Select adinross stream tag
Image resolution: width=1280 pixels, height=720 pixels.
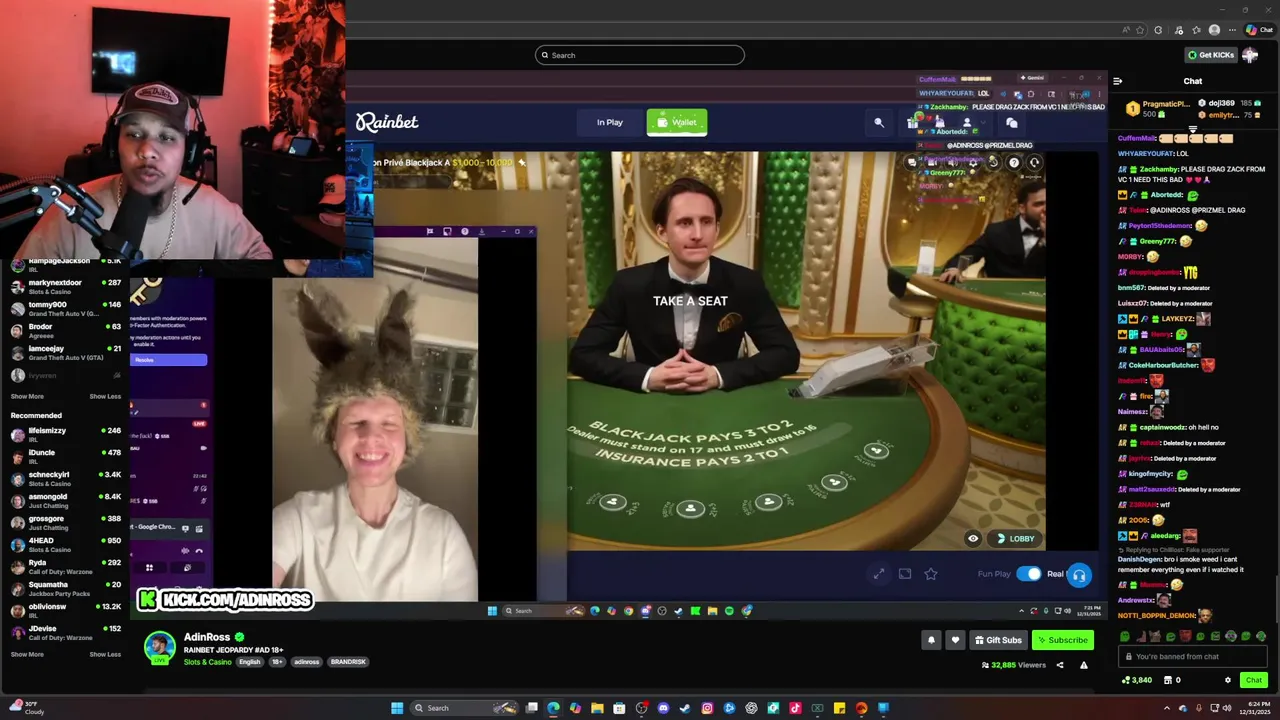click(x=307, y=662)
